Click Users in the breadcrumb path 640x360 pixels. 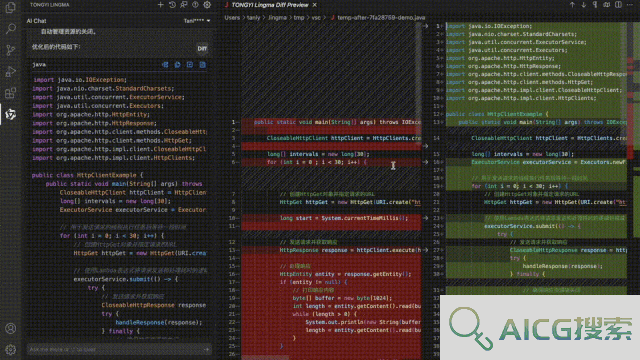pyautogui.click(x=232, y=18)
